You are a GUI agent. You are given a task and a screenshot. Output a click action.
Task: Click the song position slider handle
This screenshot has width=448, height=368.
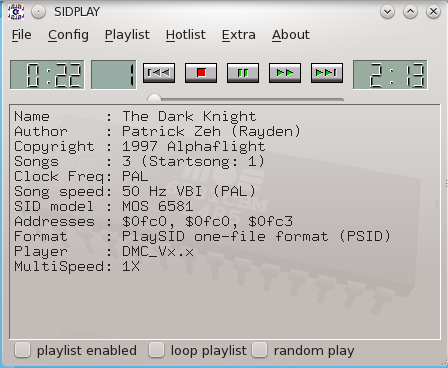154,98
